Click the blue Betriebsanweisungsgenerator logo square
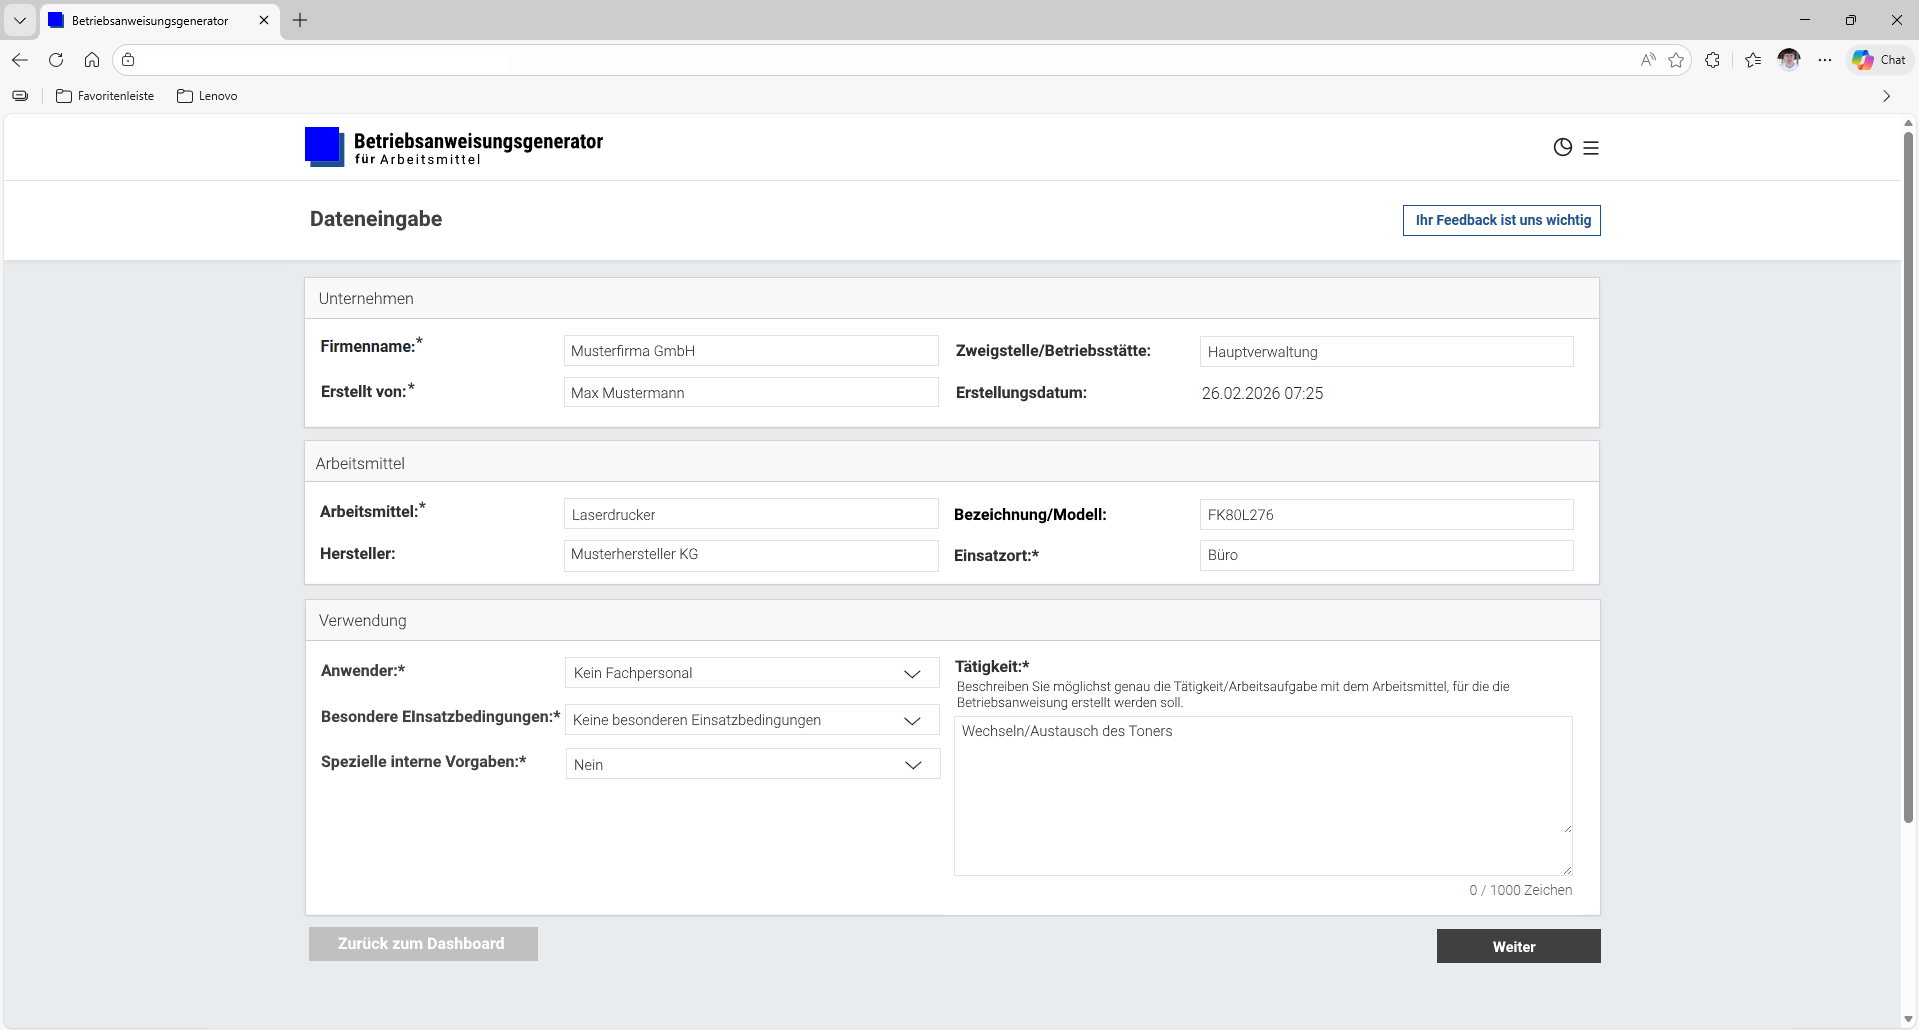Viewport: 1919px width, 1030px height. click(x=324, y=147)
